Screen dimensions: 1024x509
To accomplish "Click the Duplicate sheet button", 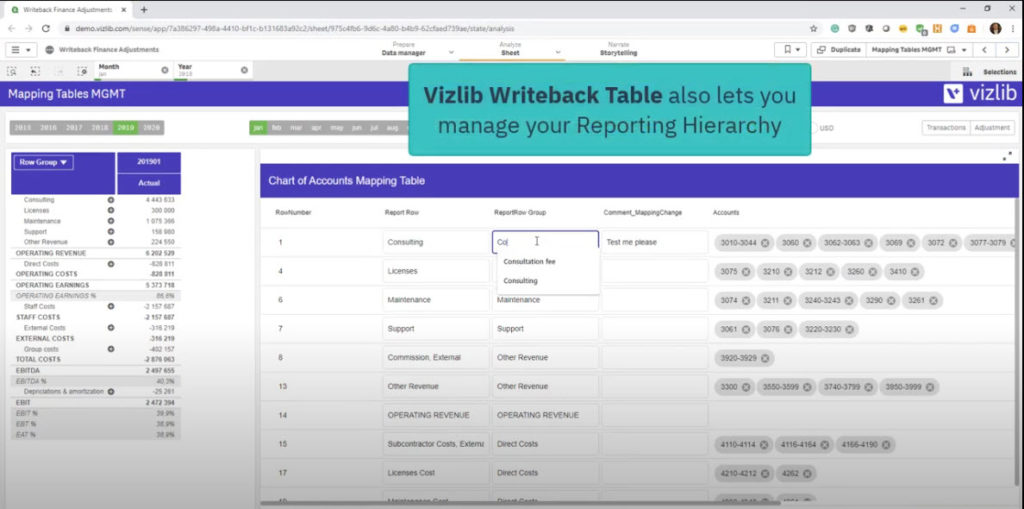I will tap(839, 50).
